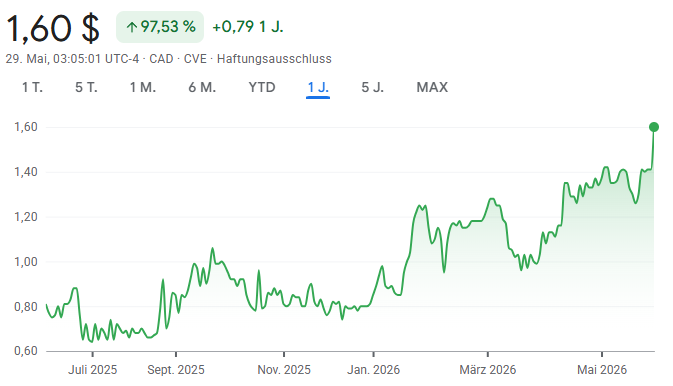Click the Juli 2025 axis label
Viewport: 673px width, 386px height.
(92, 370)
